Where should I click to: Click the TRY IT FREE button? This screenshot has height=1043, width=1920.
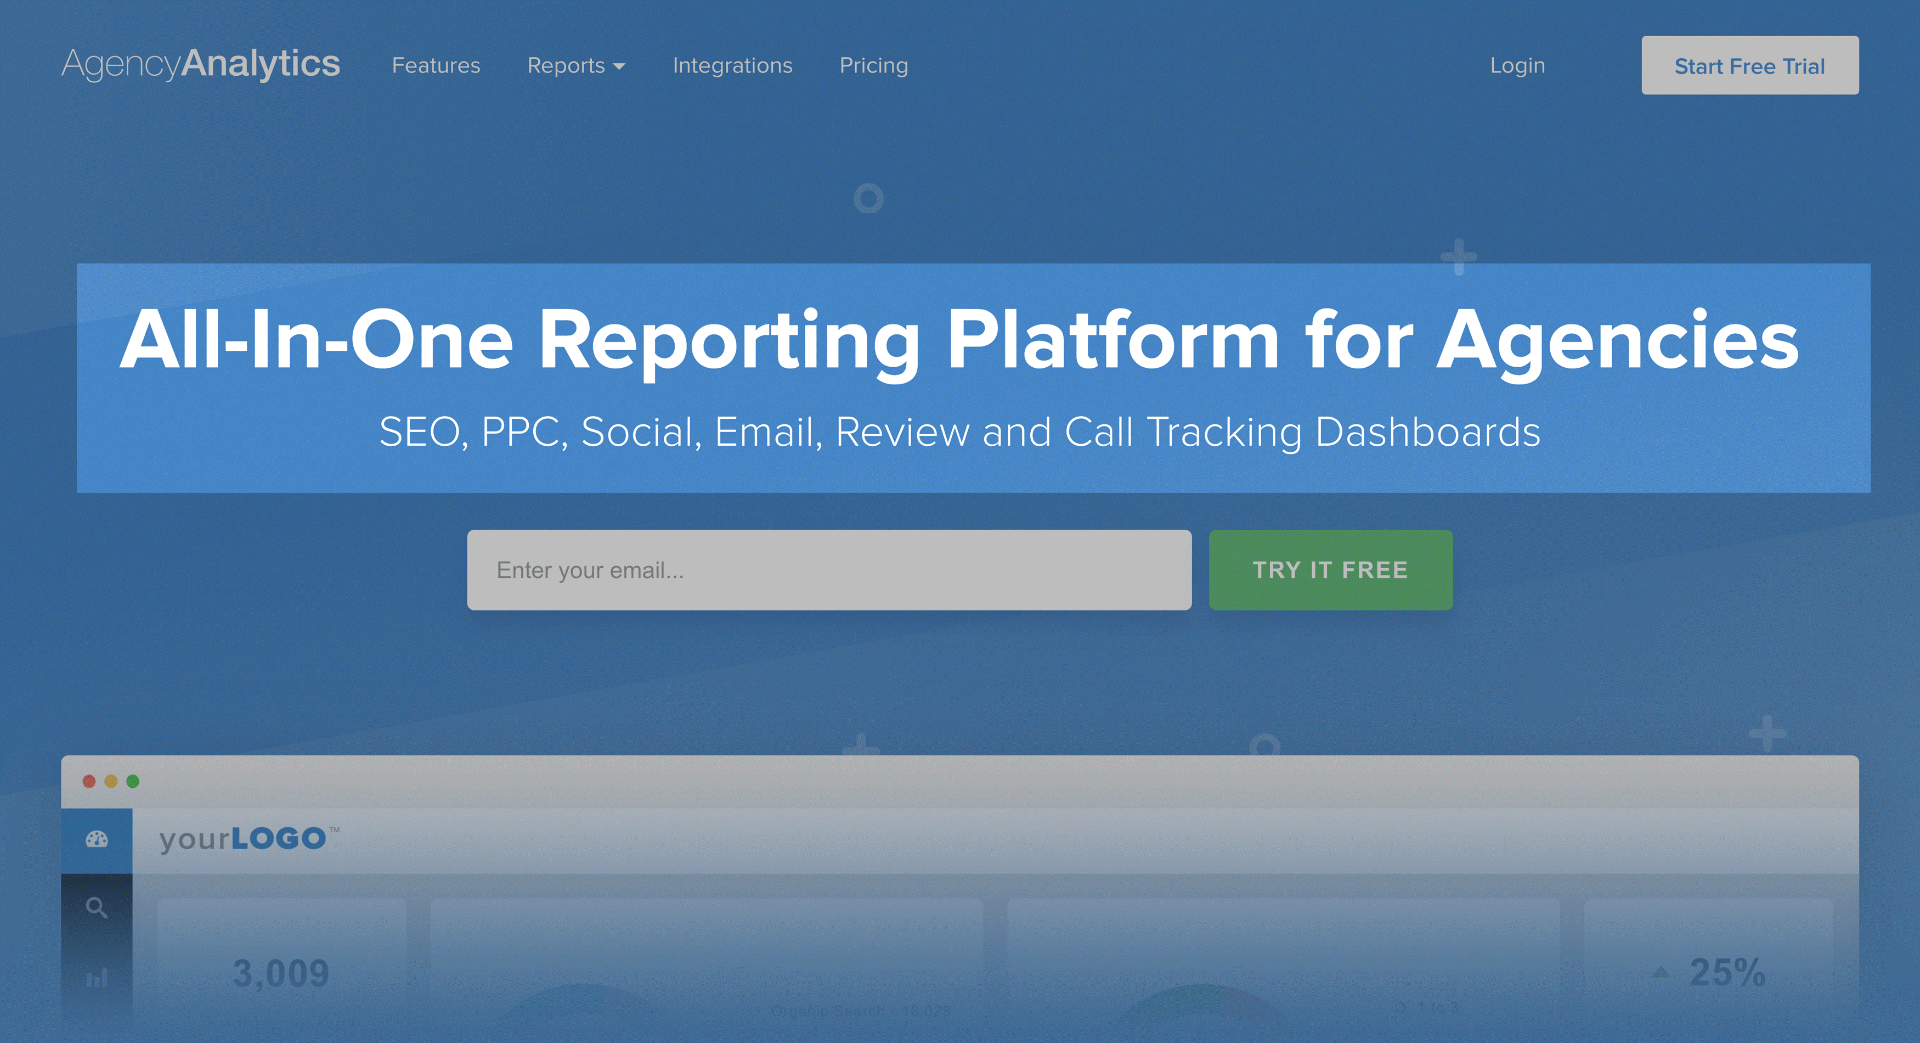(1331, 570)
